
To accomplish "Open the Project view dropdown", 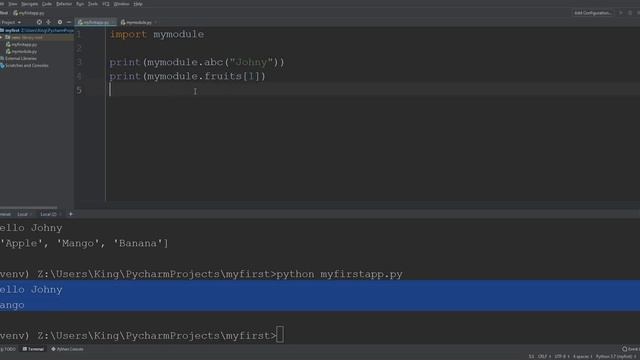I will coord(11,22).
